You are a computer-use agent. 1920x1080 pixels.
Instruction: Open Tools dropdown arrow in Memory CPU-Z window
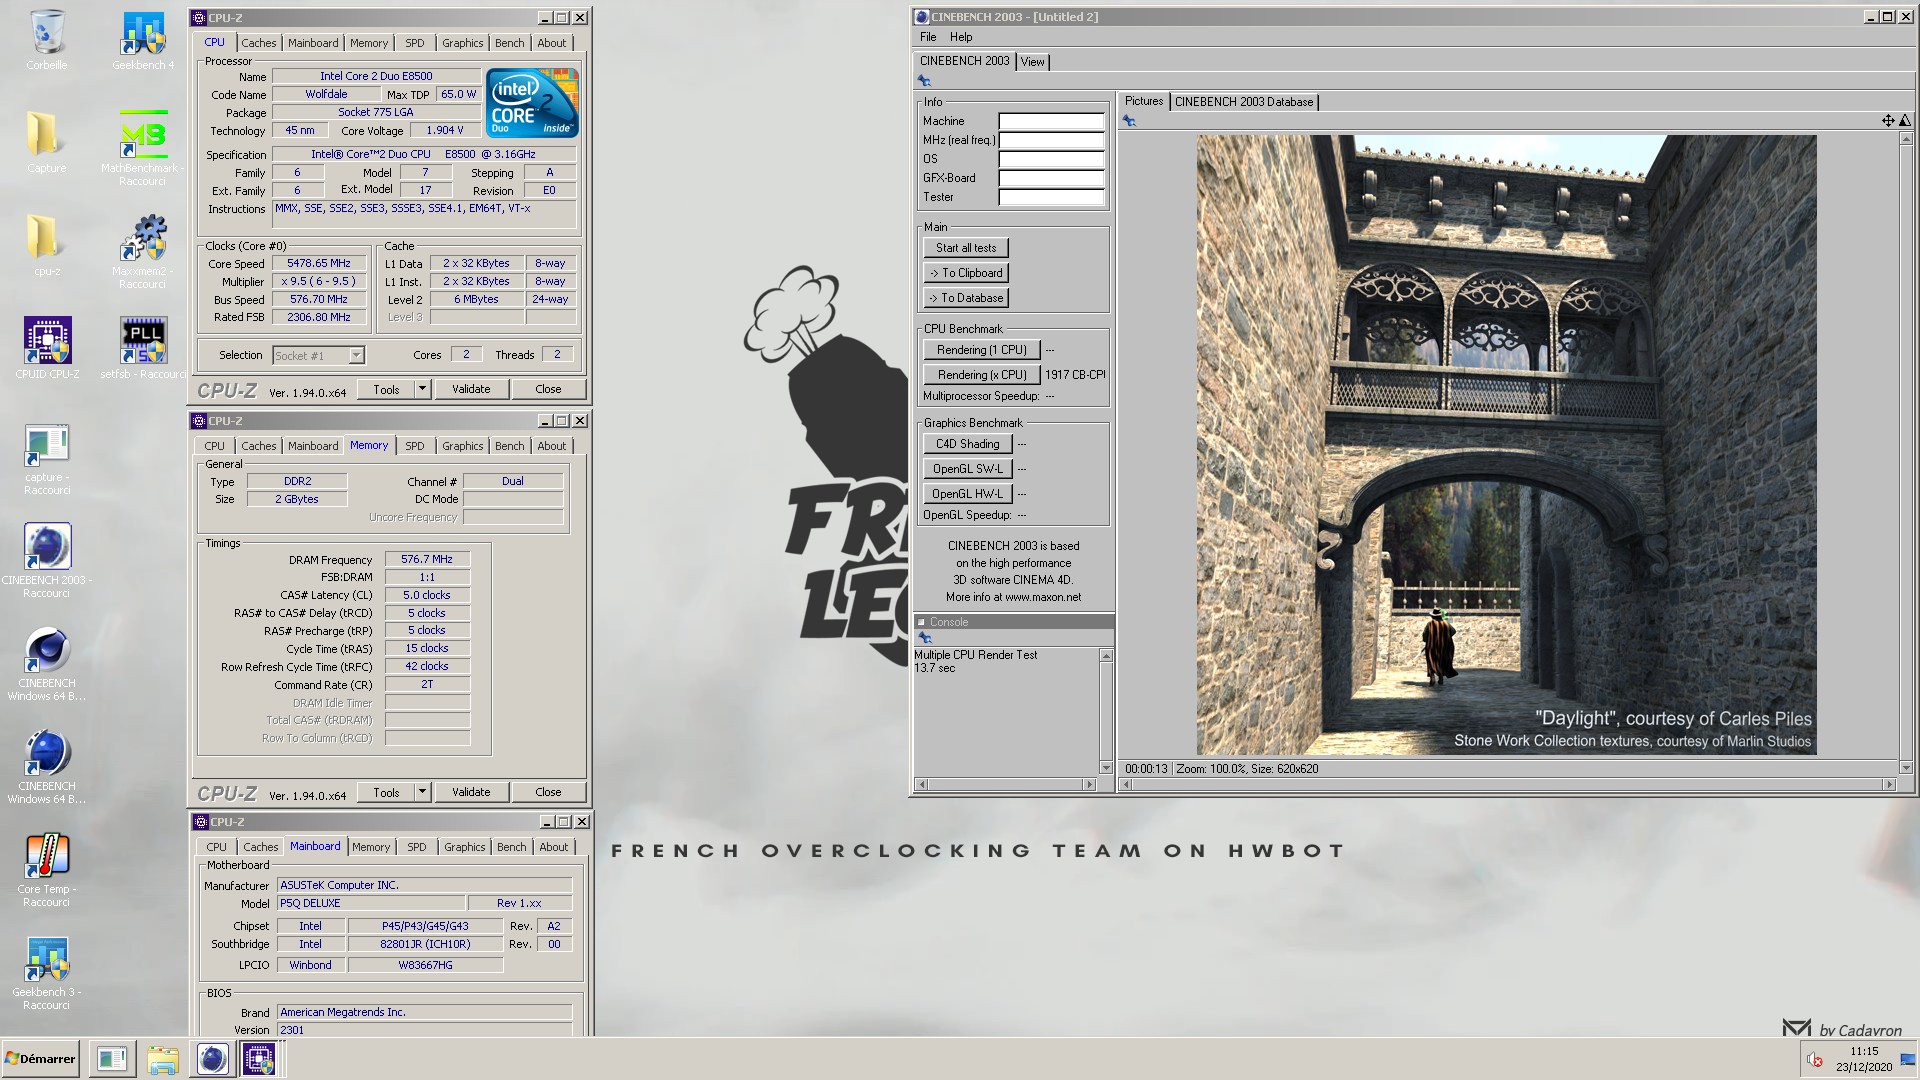pos(422,792)
